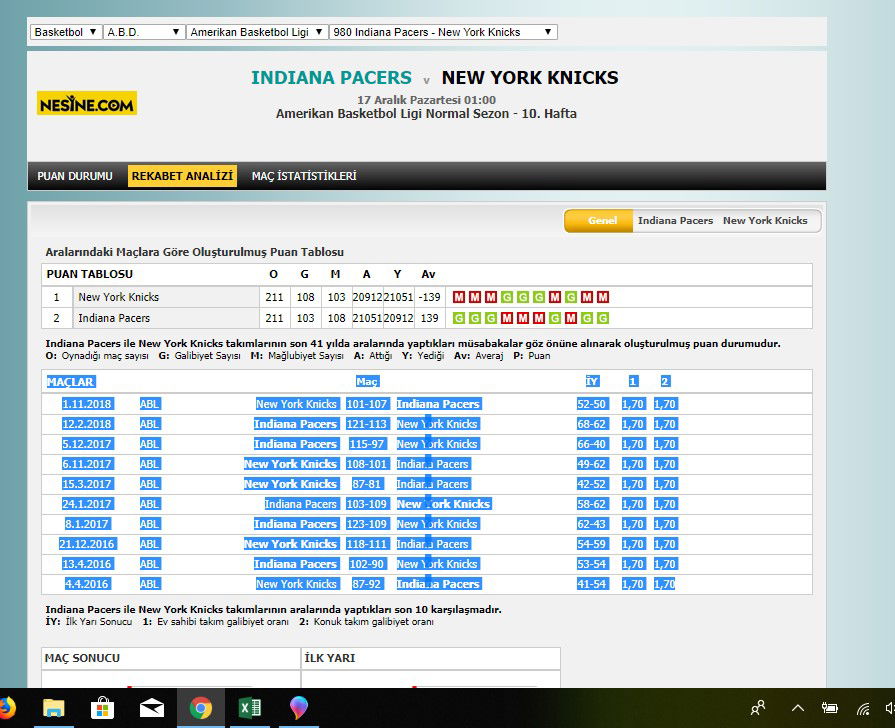Viewport: 895px width, 728px height.
Task: Click the 121-113 score
Action: (x=366, y=424)
